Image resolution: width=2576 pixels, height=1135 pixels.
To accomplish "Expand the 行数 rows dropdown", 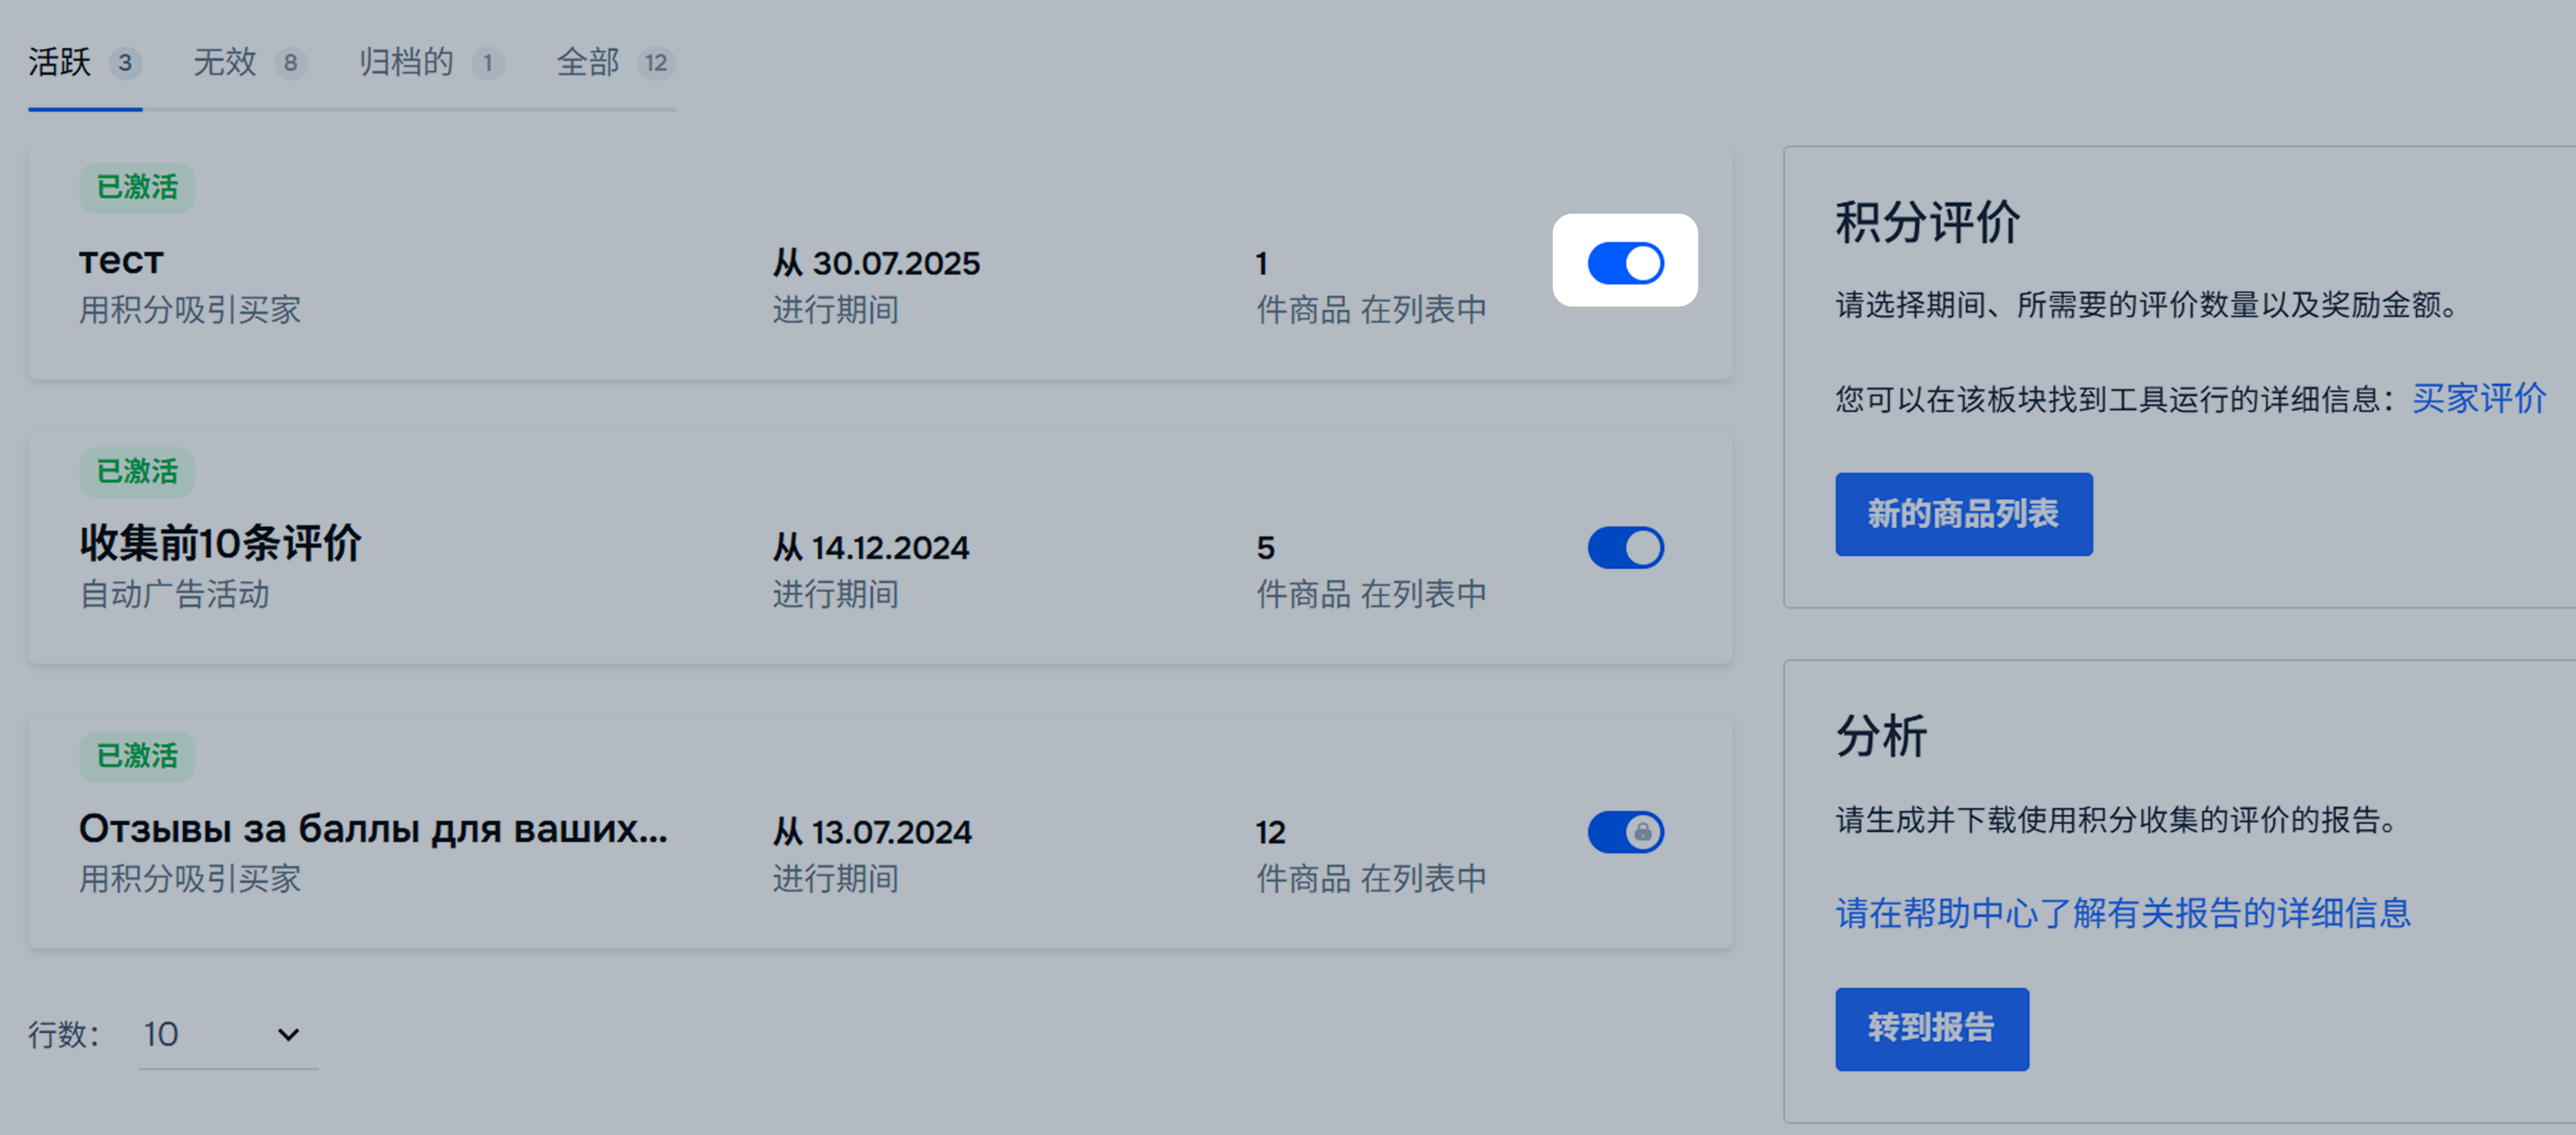I will click(x=227, y=1034).
